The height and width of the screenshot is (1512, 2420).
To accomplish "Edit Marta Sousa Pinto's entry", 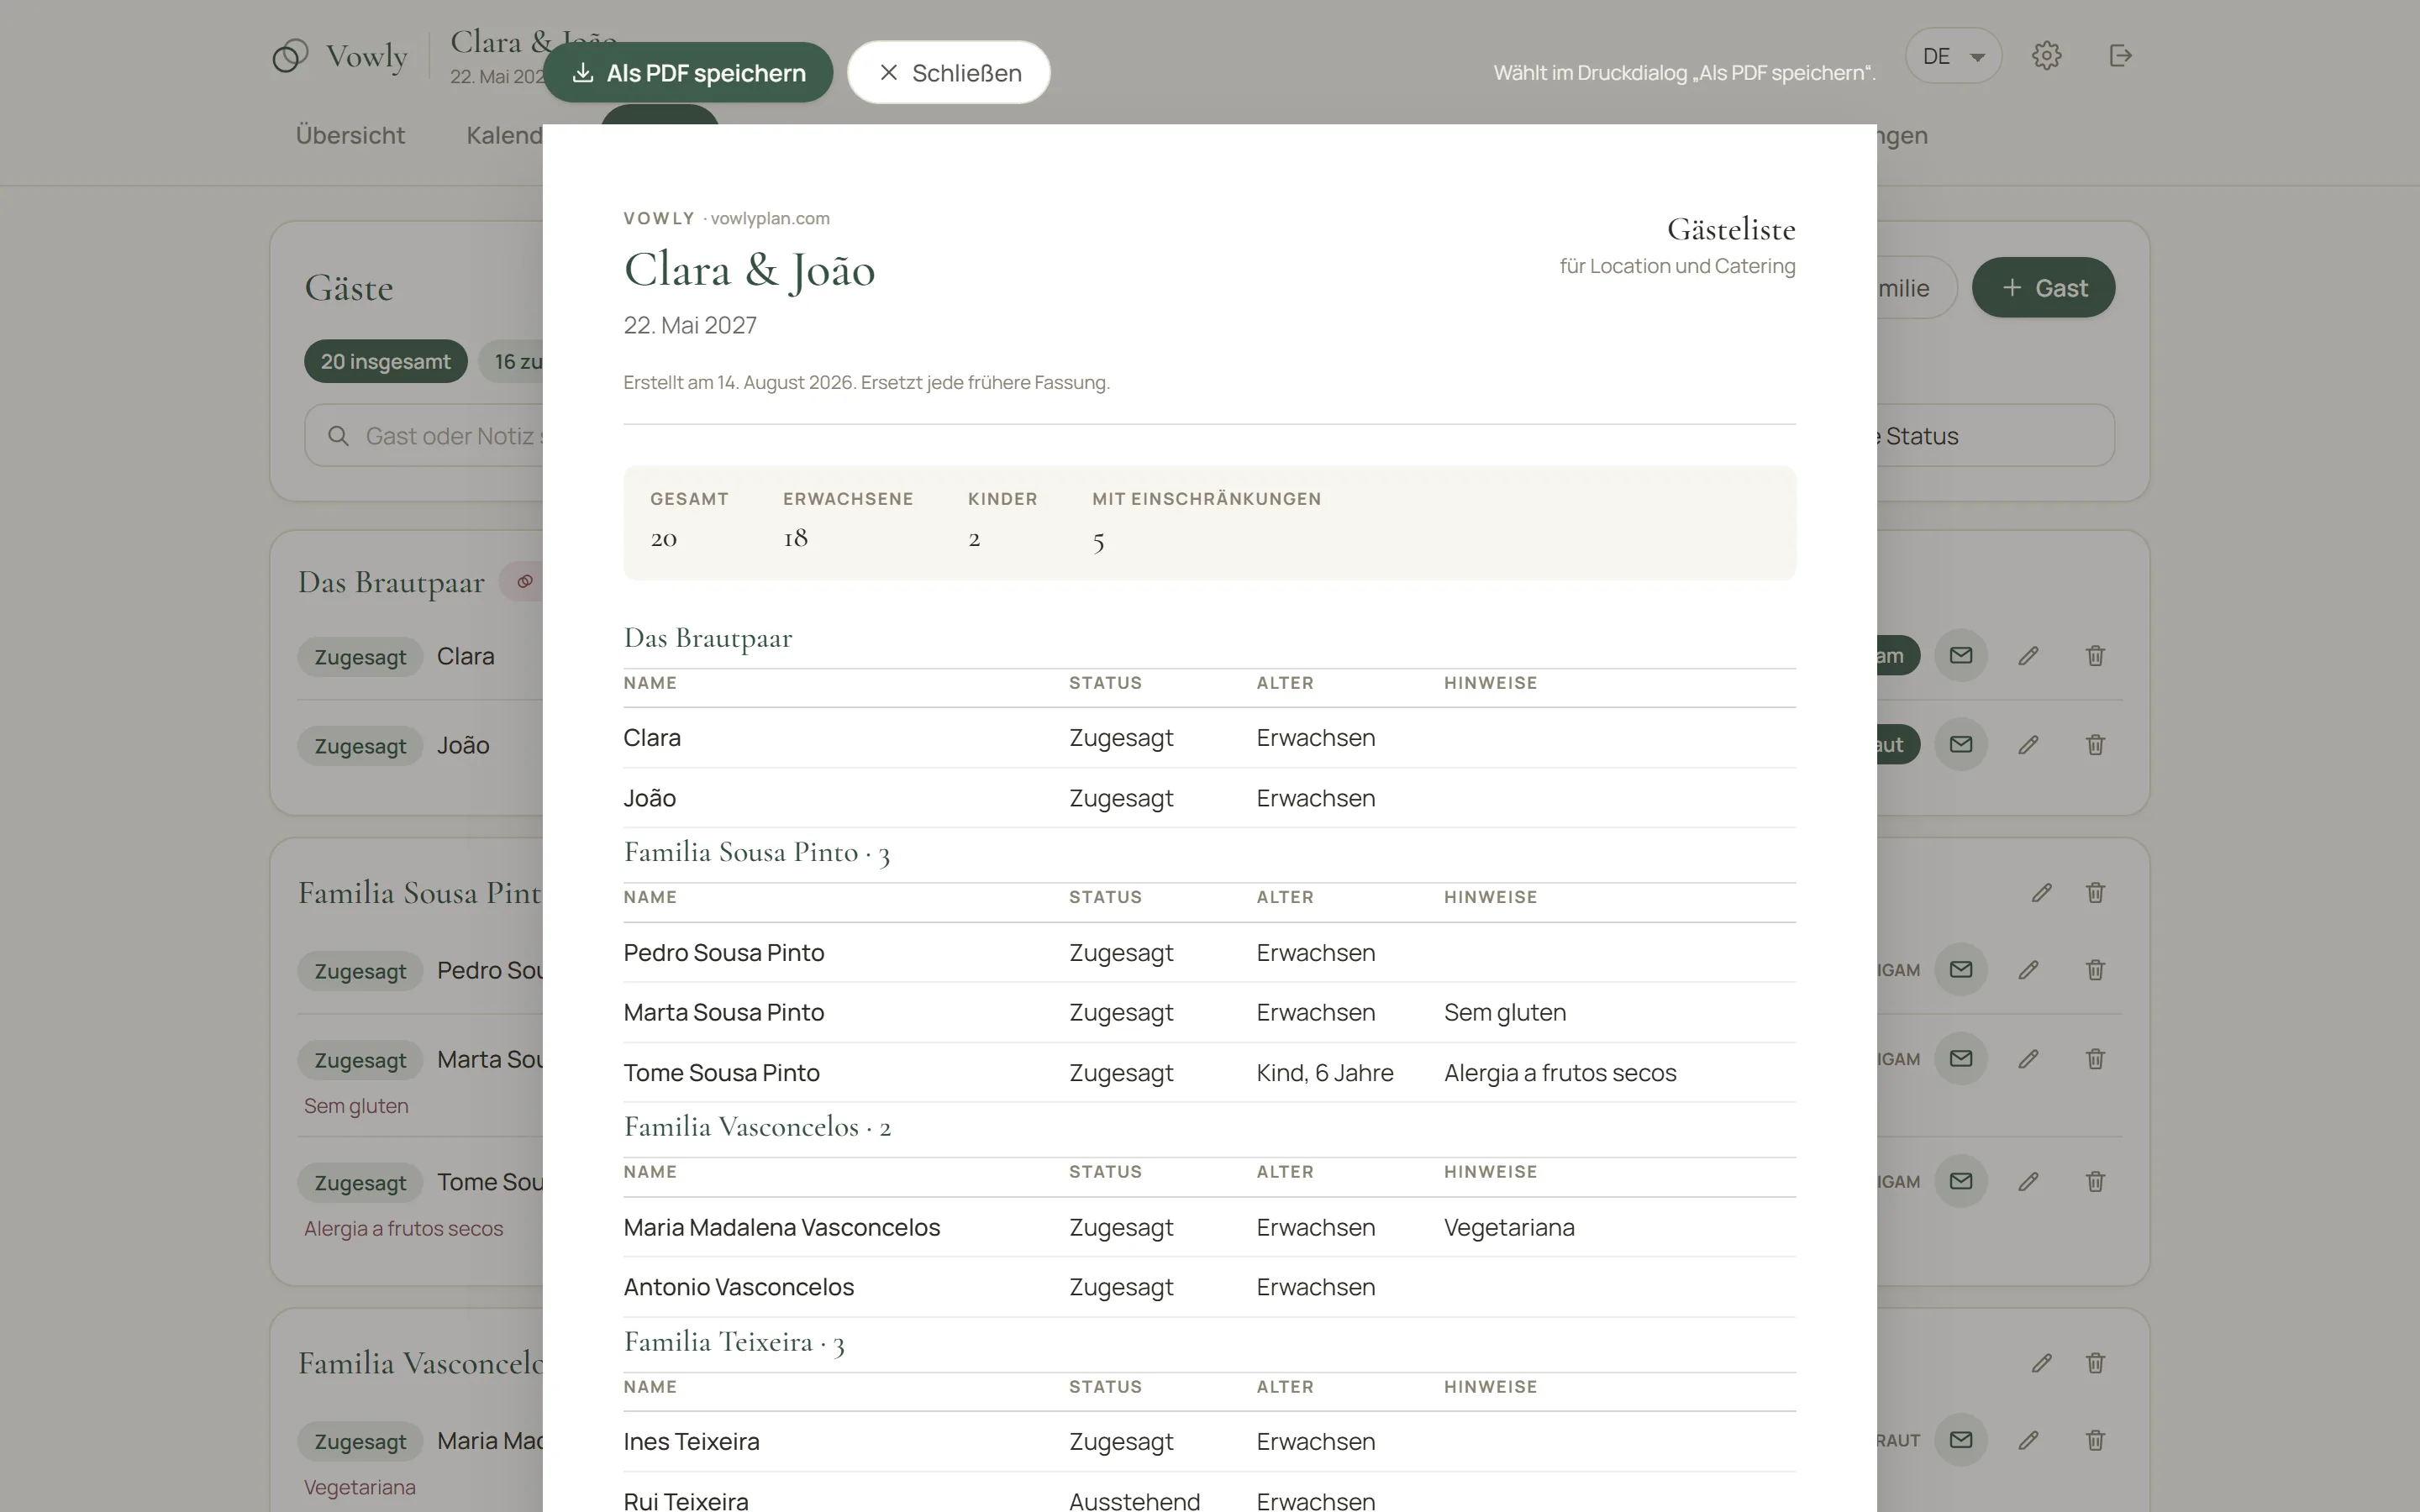I will point(2028,1059).
